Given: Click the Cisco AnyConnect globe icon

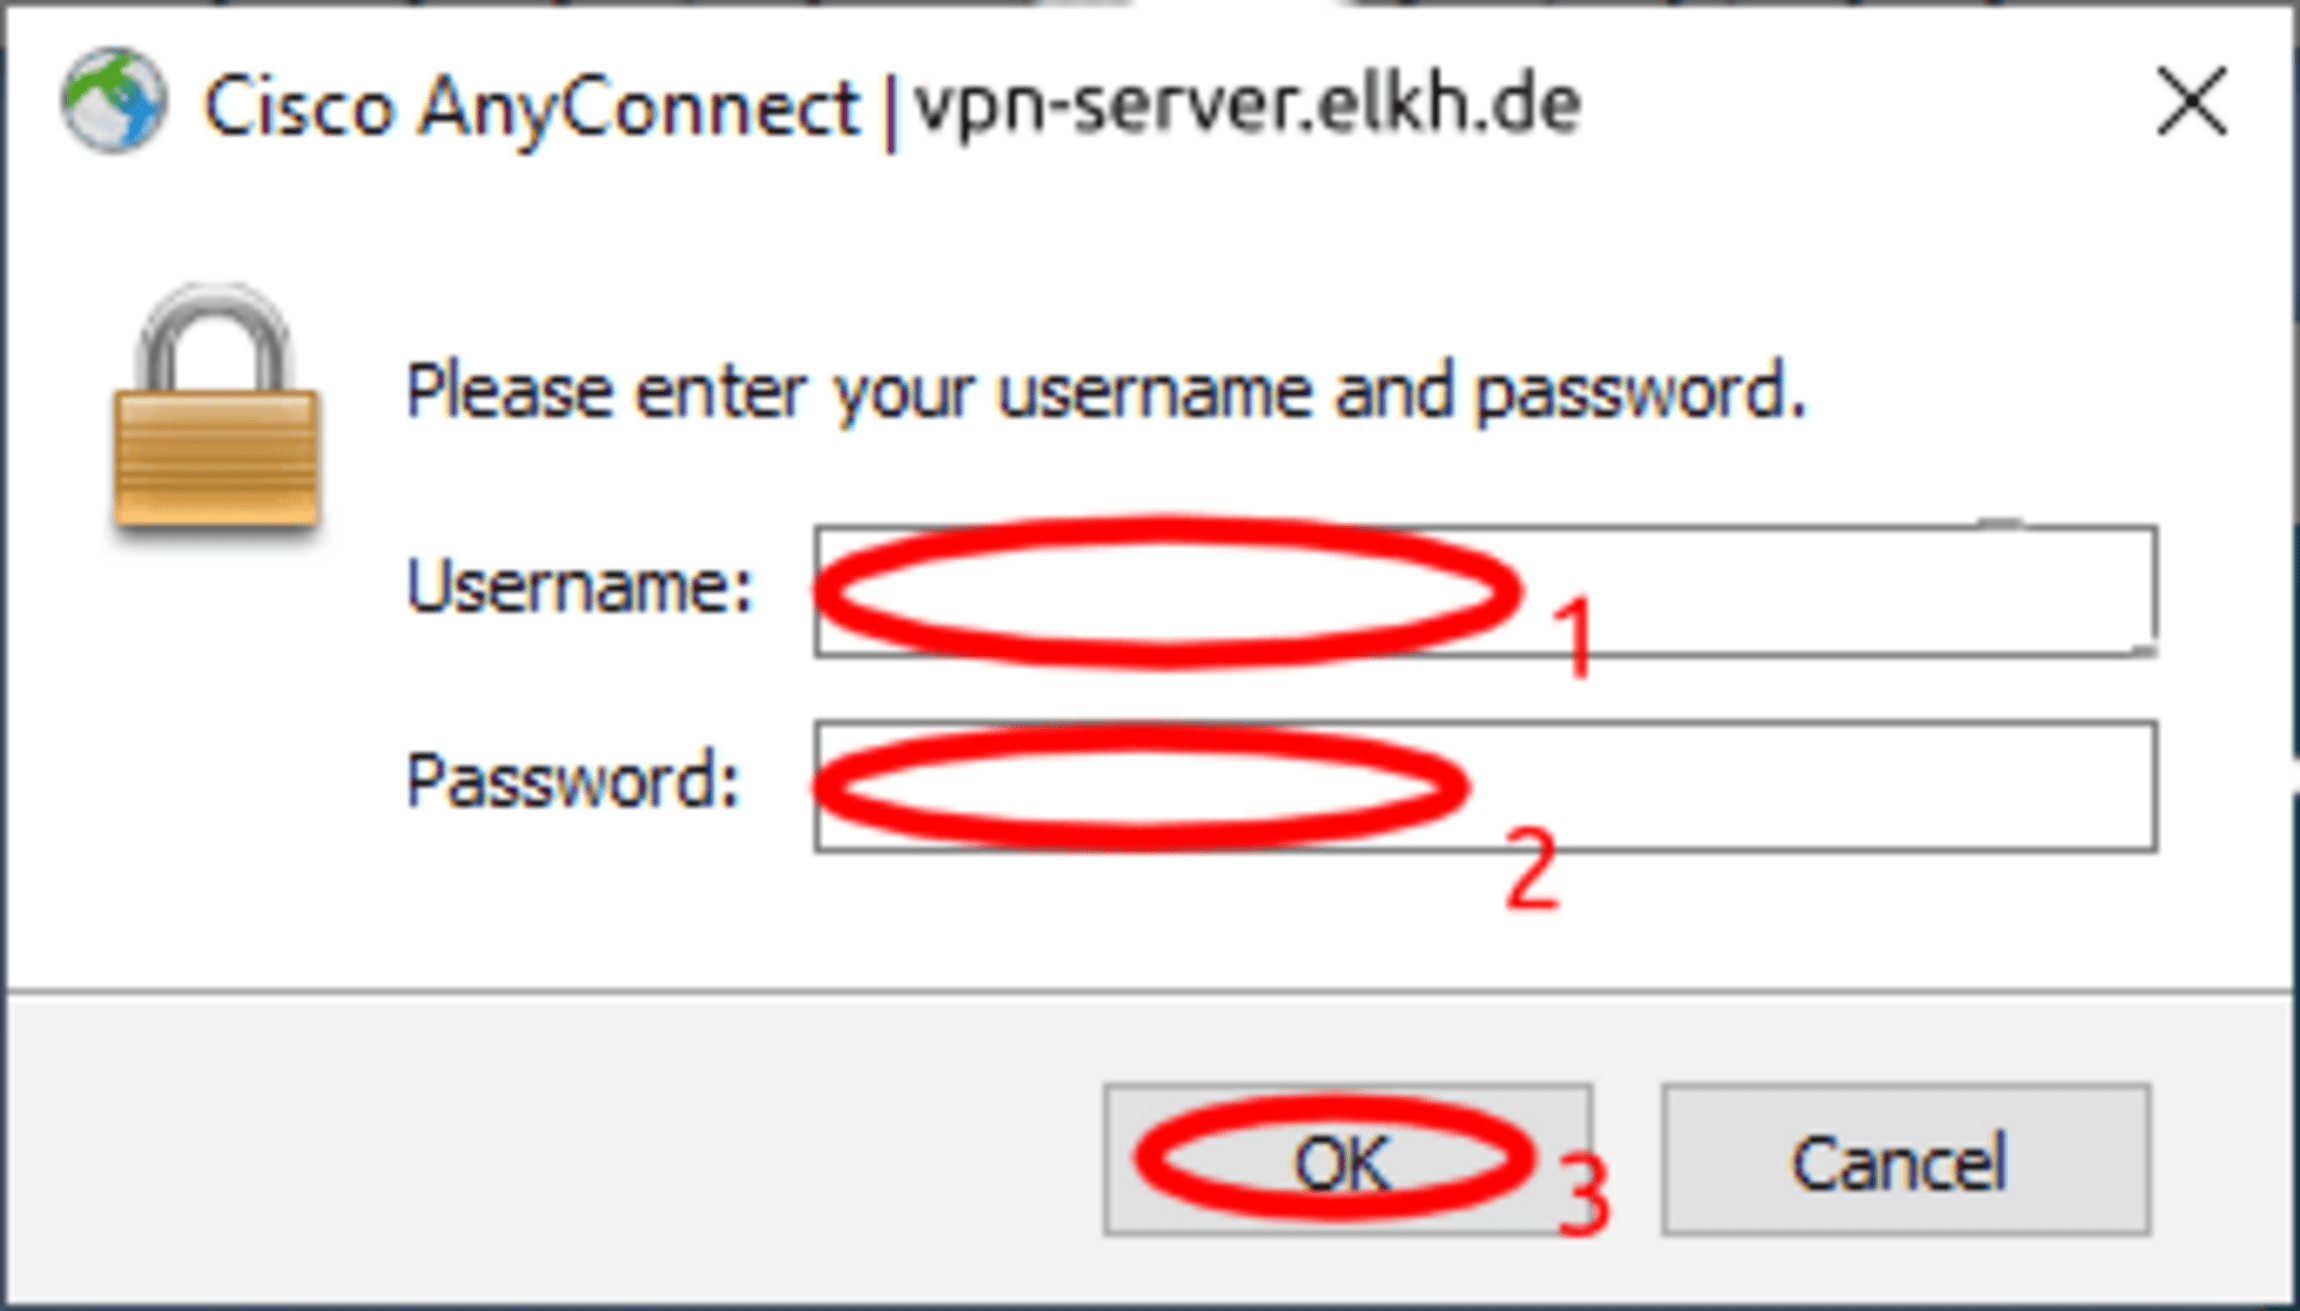Looking at the screenshot, I should [113, 101].
